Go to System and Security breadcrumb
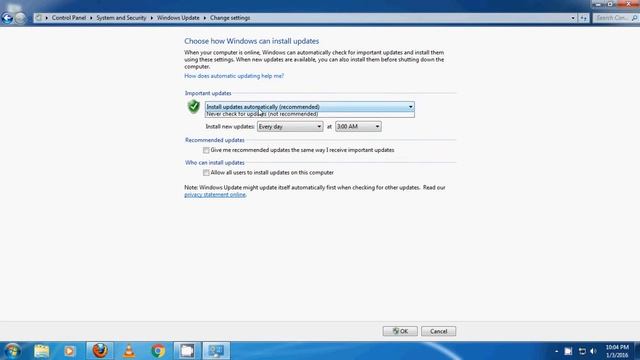The height and width of the screenshot is (360, 640). (121, 18)
